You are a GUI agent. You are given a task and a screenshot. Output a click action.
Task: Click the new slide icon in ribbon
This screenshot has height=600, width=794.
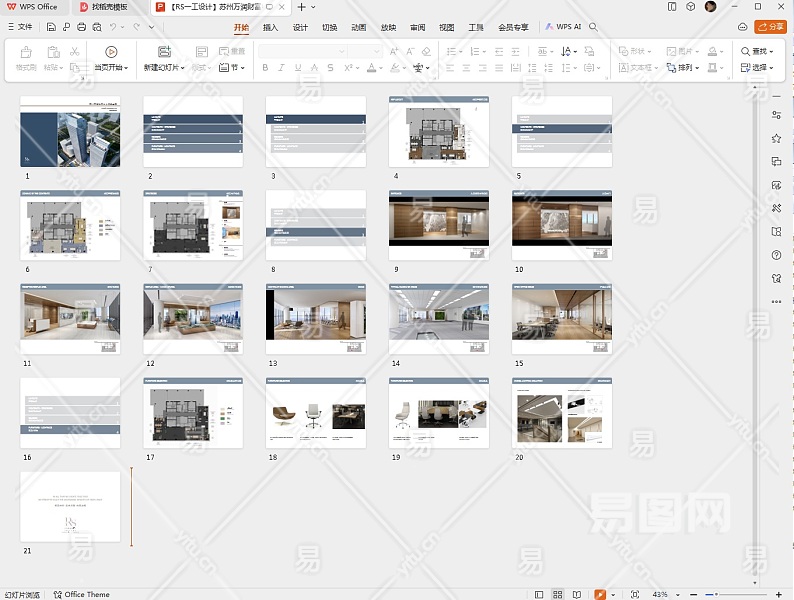click(x=164, y=52)
